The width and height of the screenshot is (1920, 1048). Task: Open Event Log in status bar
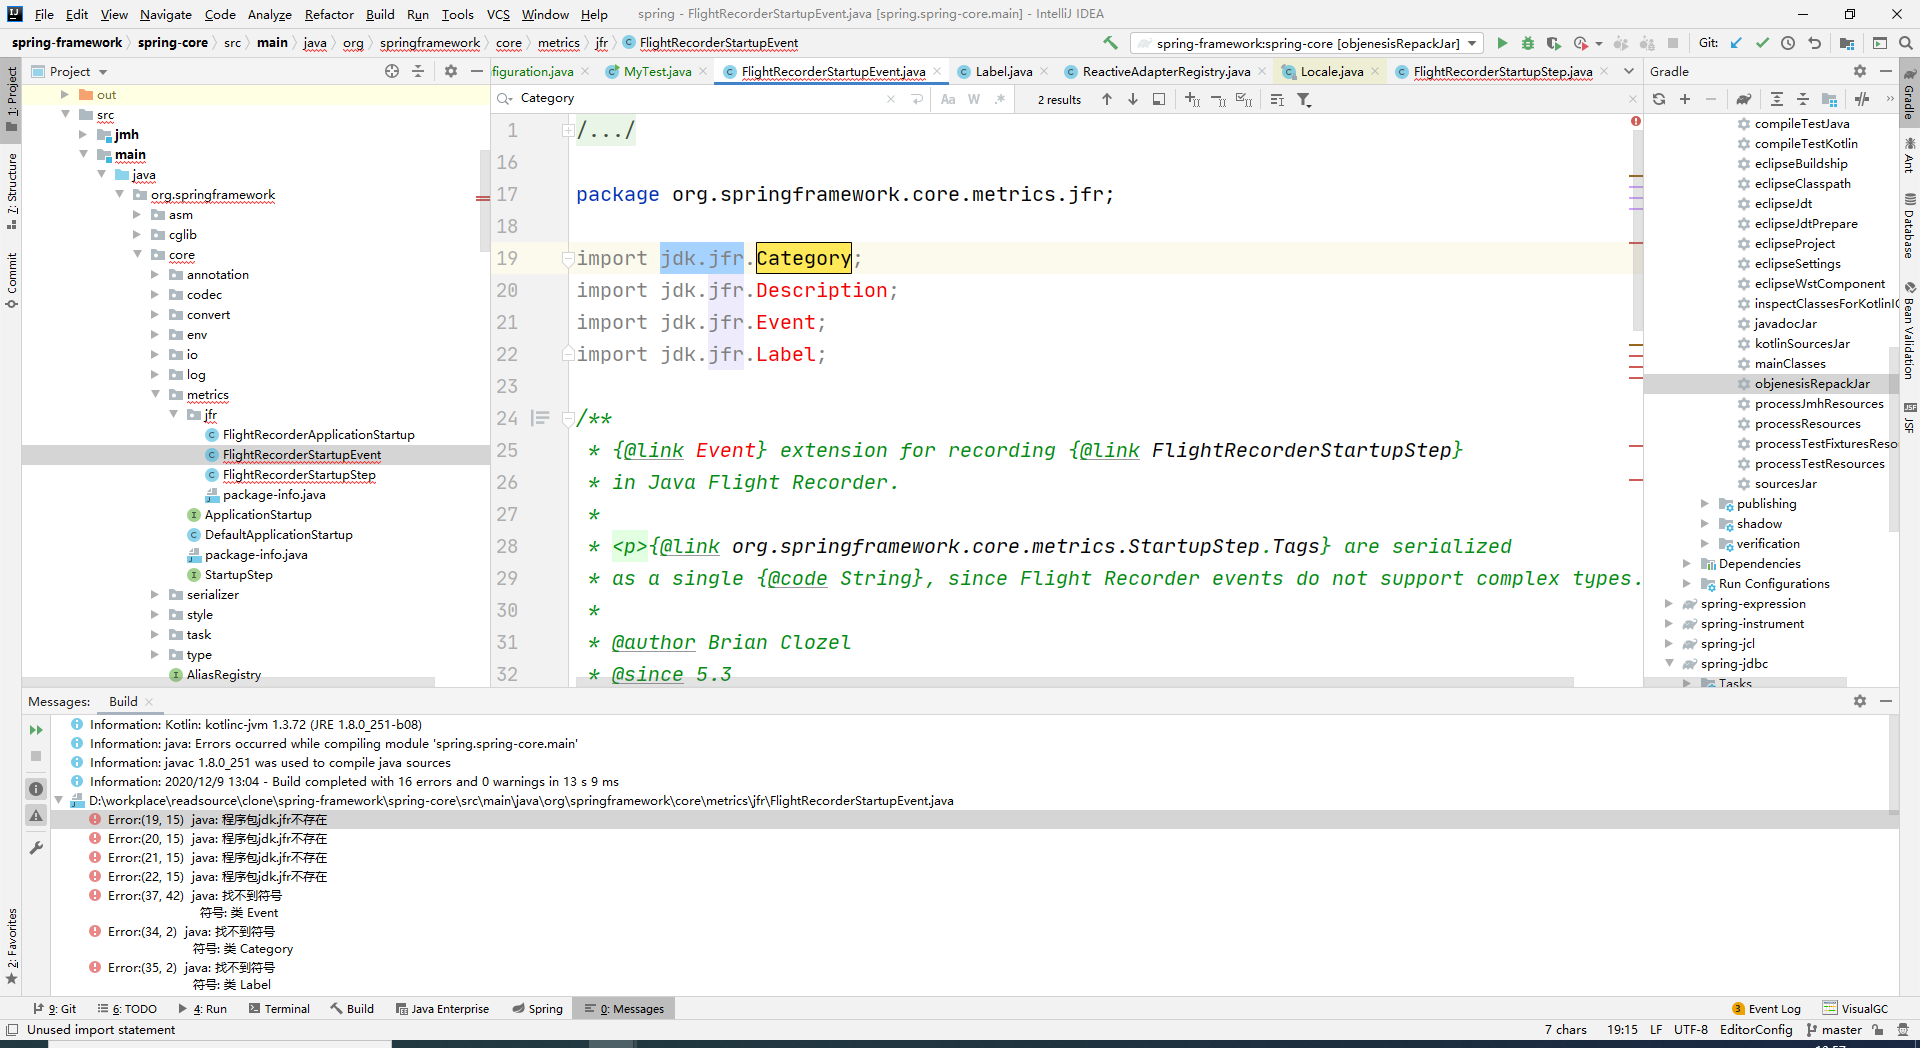pyautogui.click(x=1766, y=1009)
